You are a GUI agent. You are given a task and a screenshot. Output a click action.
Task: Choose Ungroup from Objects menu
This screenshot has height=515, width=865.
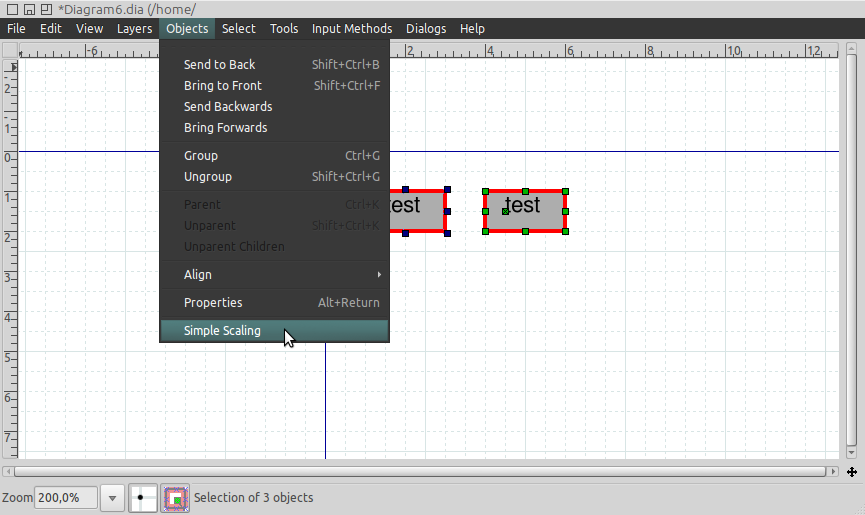pos(275,176)
